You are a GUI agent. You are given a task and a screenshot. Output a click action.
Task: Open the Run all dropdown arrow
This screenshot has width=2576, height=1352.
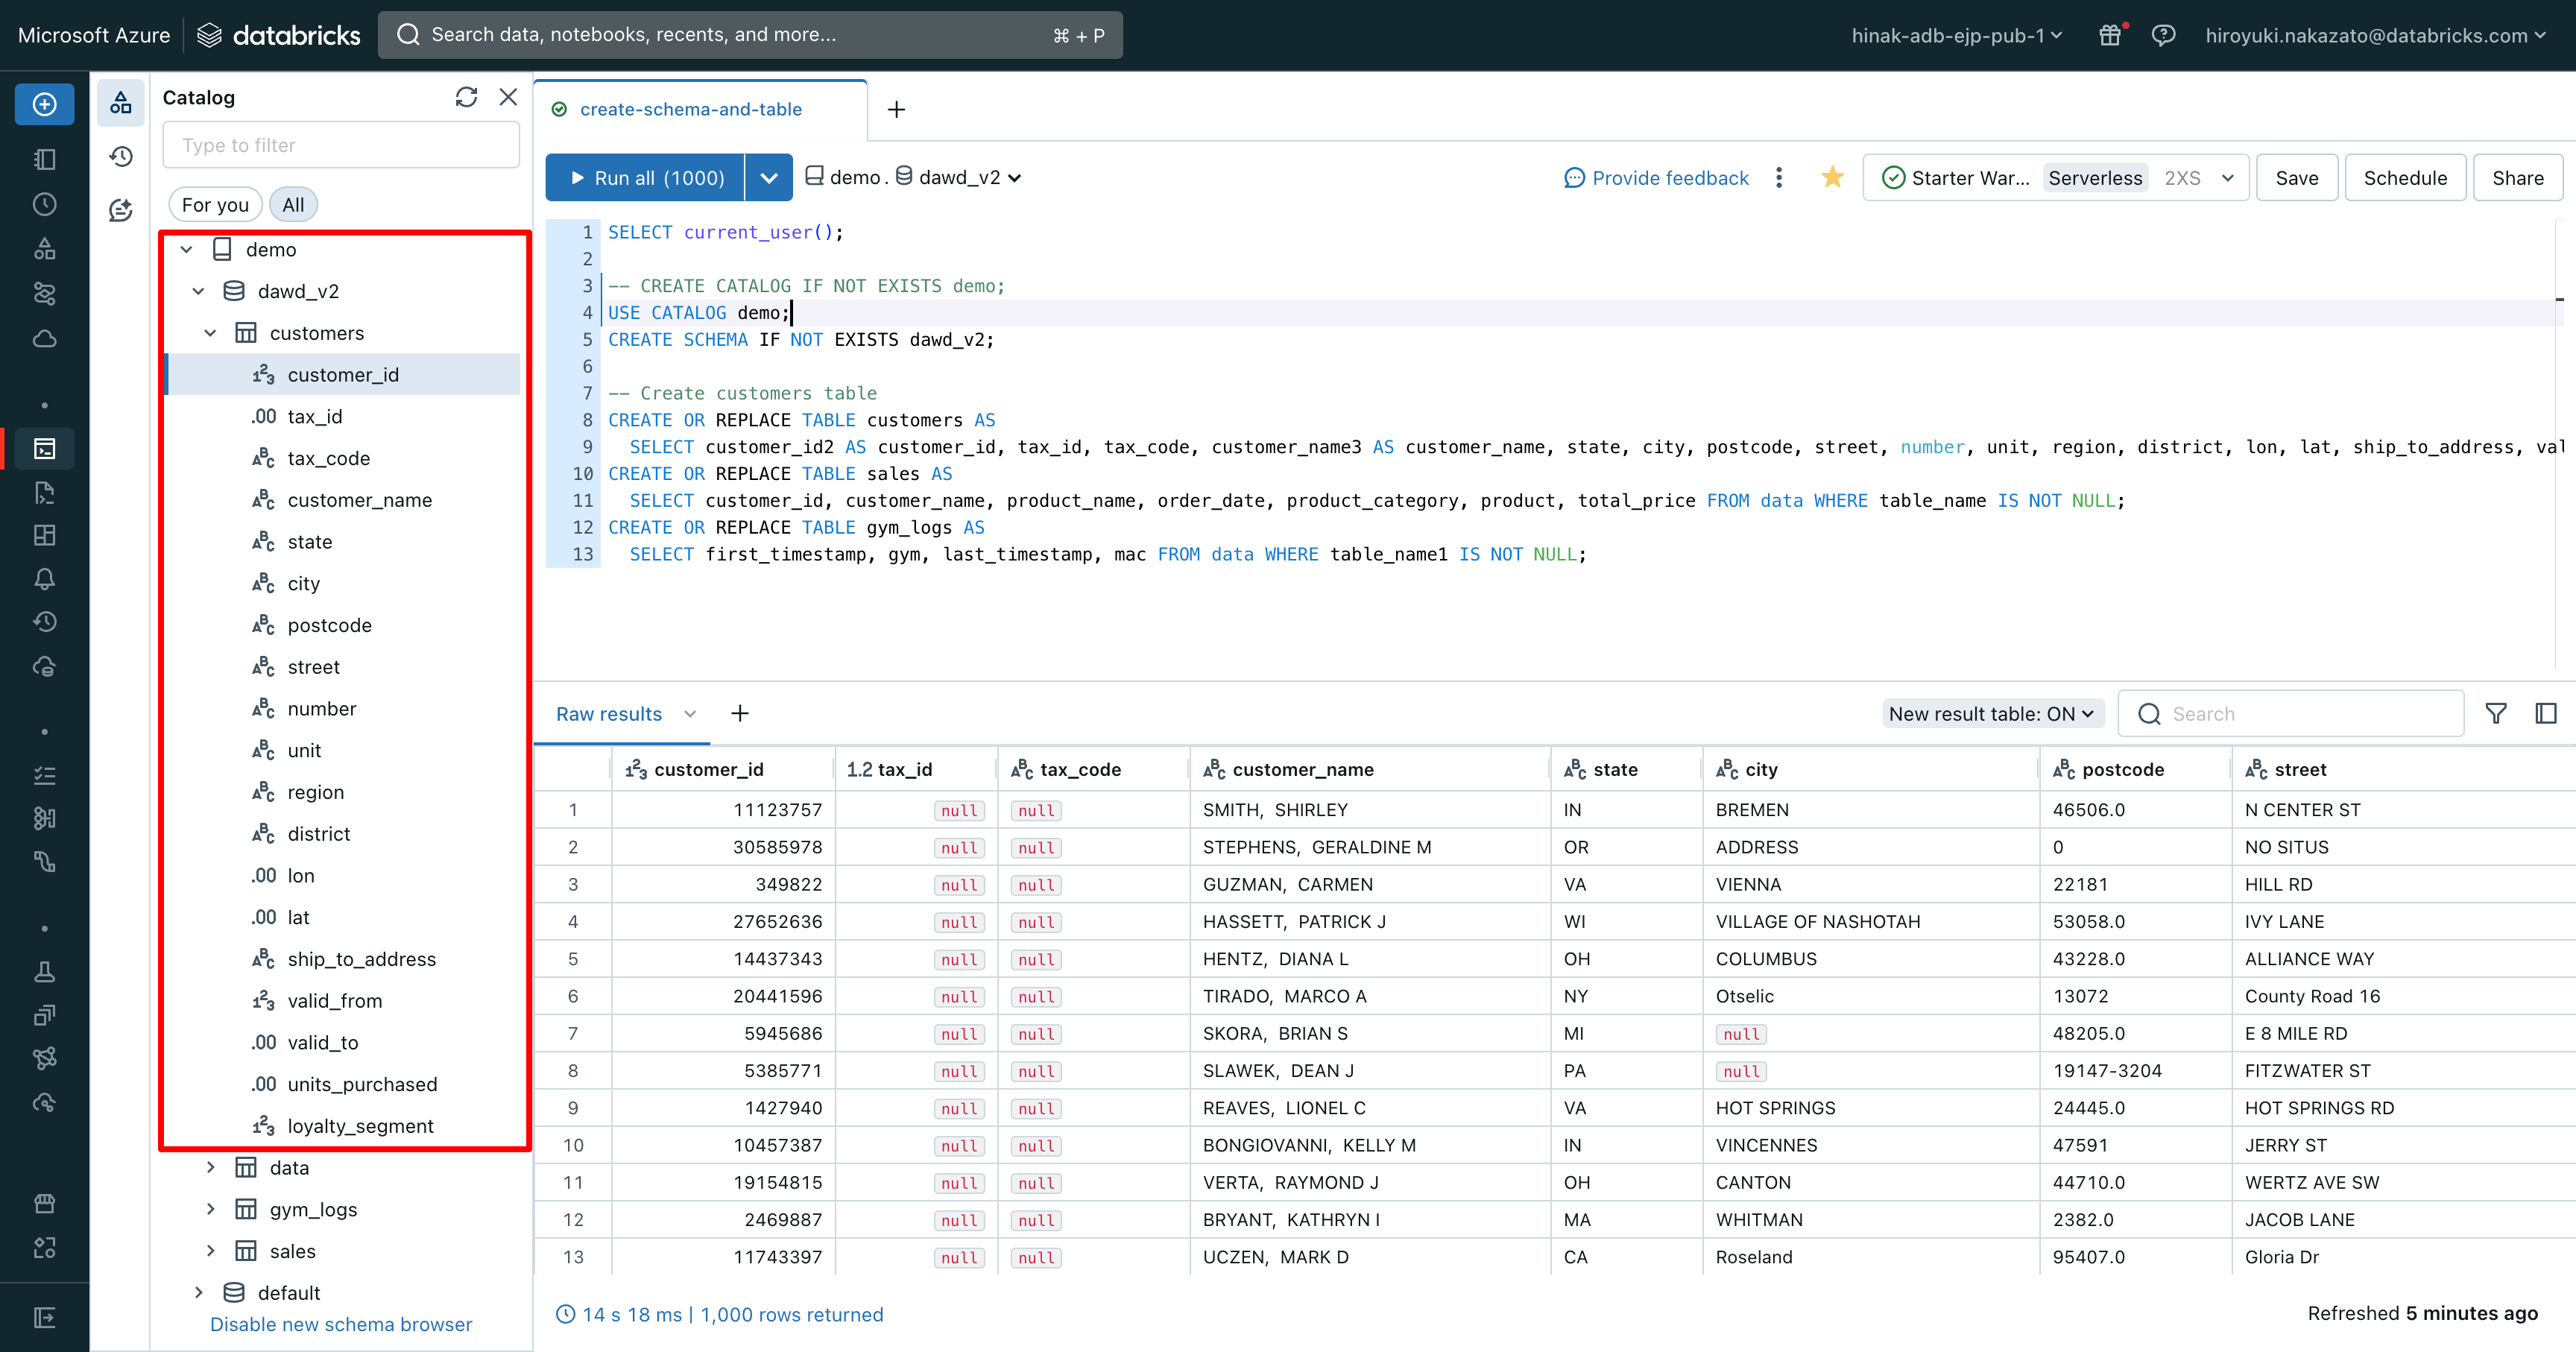pos(768,178)
